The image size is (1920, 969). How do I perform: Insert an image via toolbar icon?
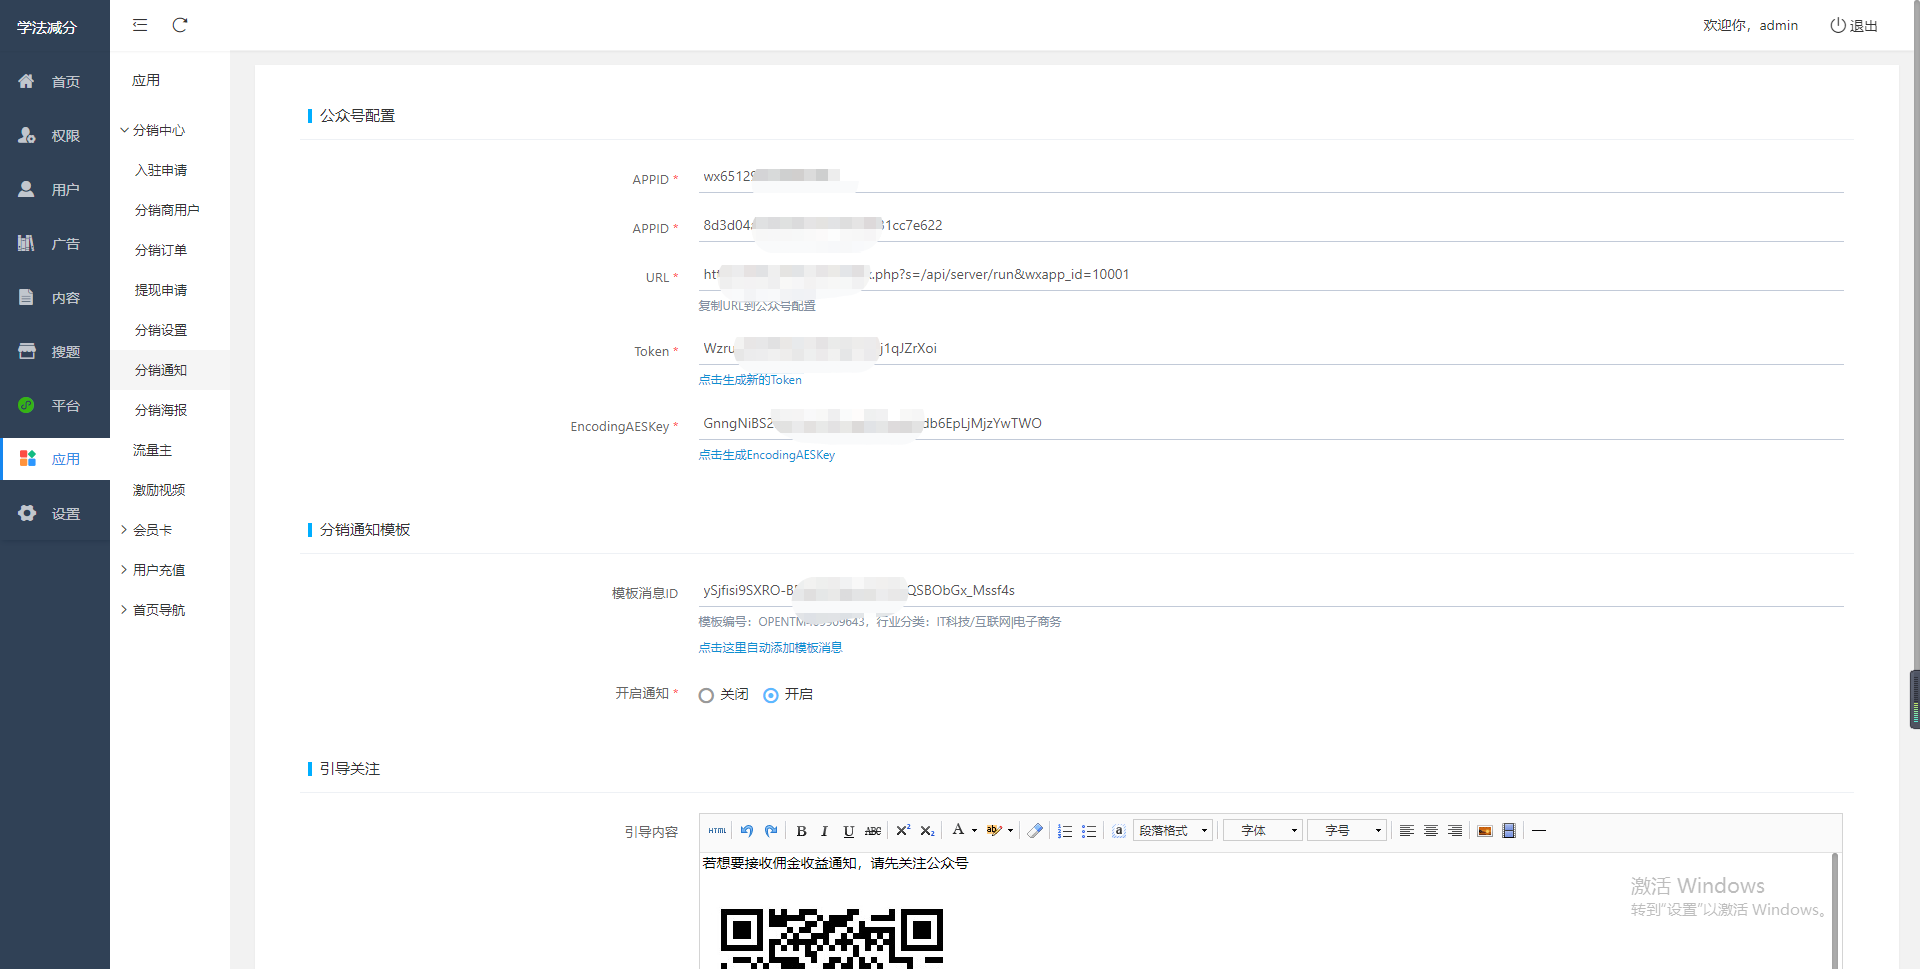[1485, 831]
